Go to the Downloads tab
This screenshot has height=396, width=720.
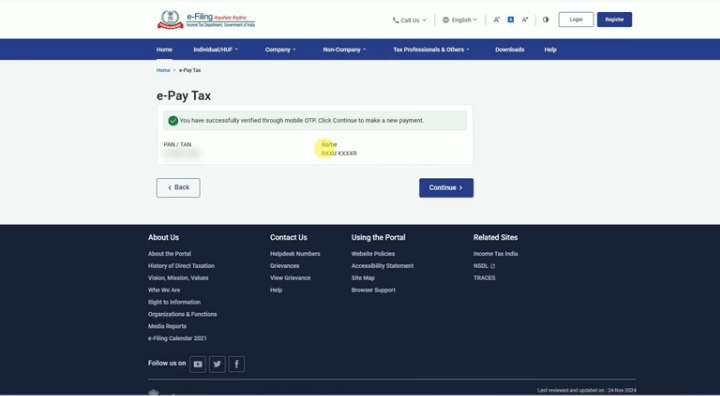pos(510,50)
